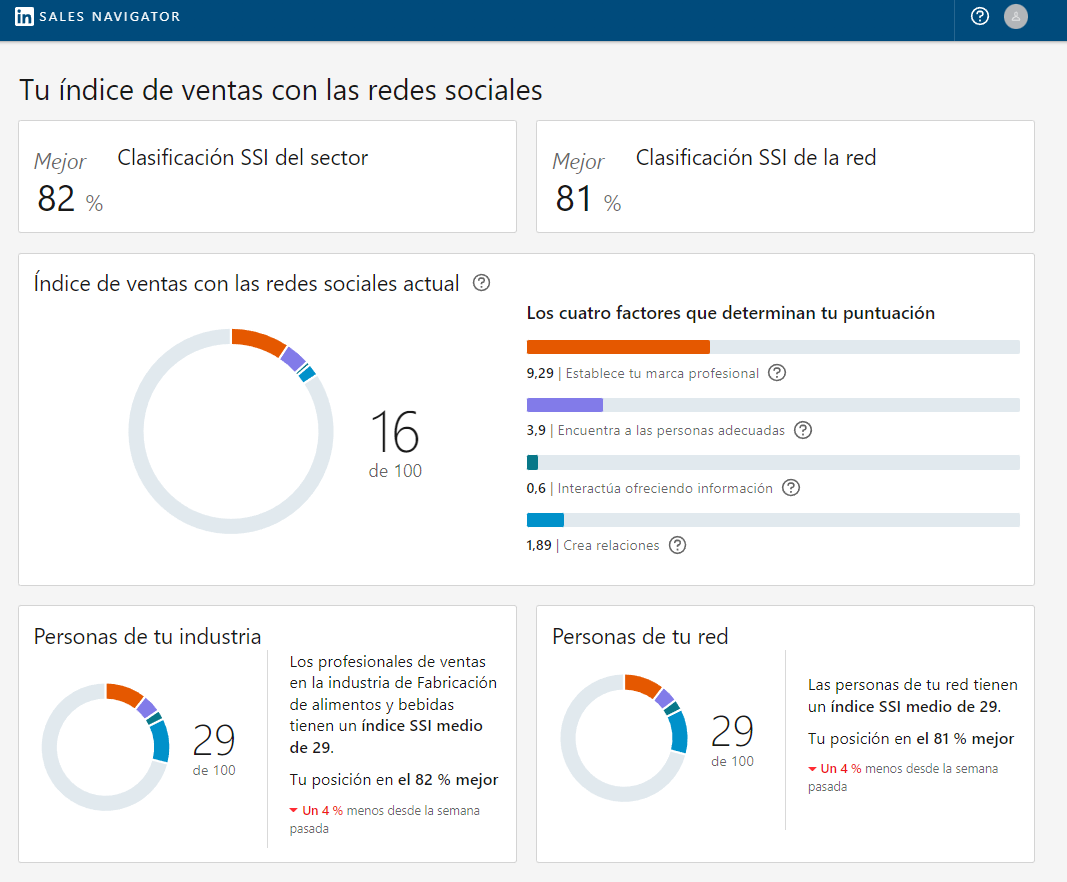This screenshot has width=1067, height=882.
Task: Click the purple Encuentra a las personas bar
Action: pyautogui.click(x=773, y=405)
